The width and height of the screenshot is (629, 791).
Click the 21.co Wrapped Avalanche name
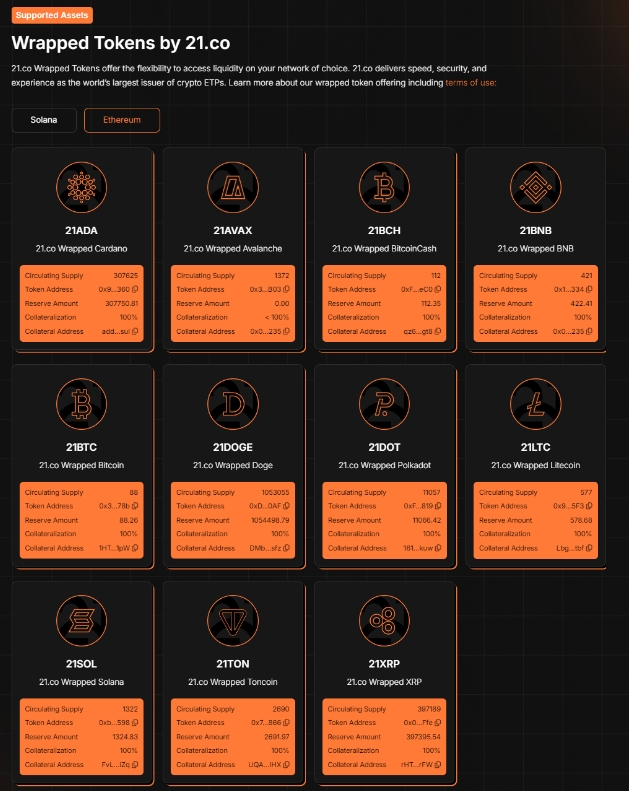(x=233, y=249)
